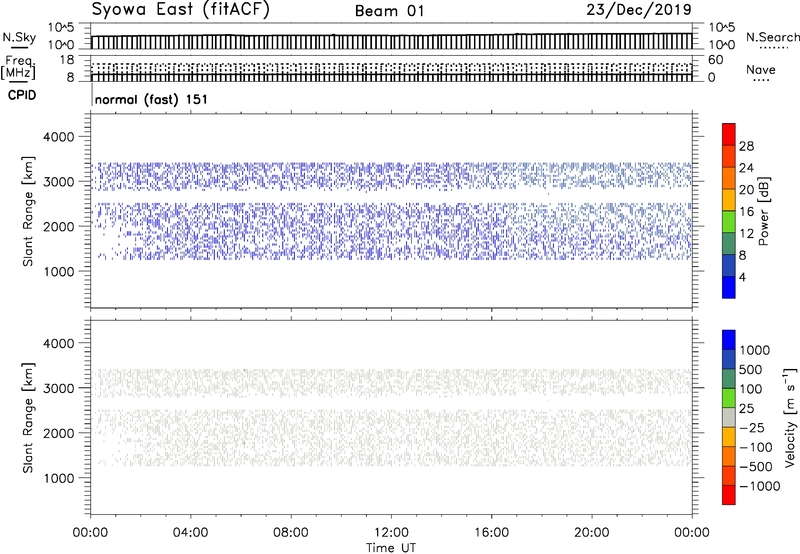Pick the gray -25 to 25 Velocity color segment
The image size is (800, 554).
pyautogui.click(x=729, y=418)
